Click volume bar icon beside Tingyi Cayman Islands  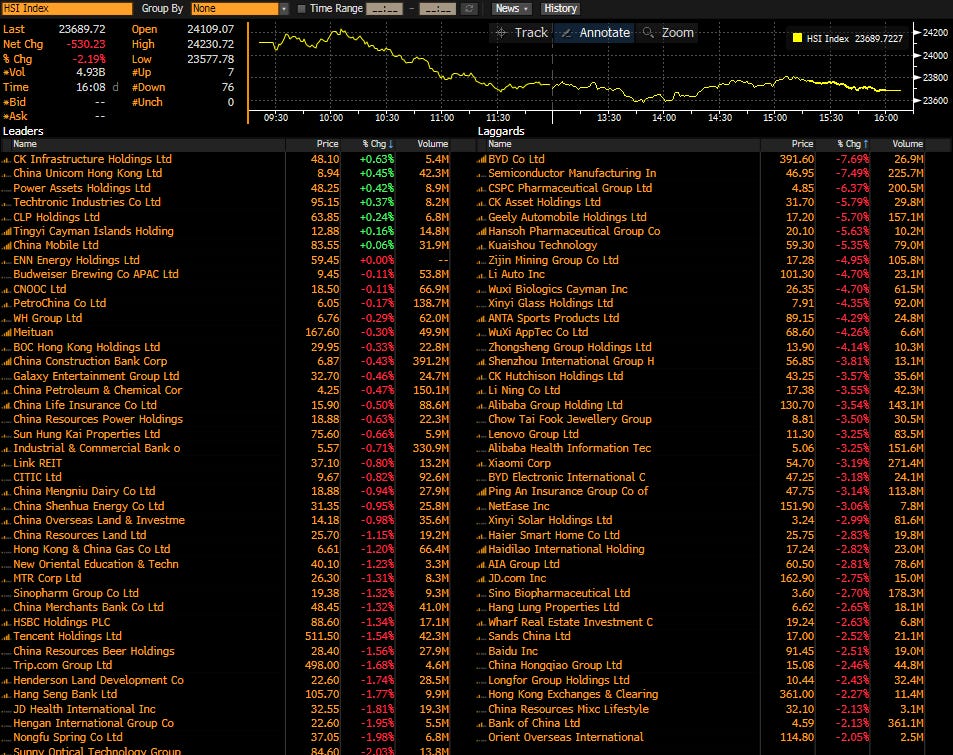[6, 232]
